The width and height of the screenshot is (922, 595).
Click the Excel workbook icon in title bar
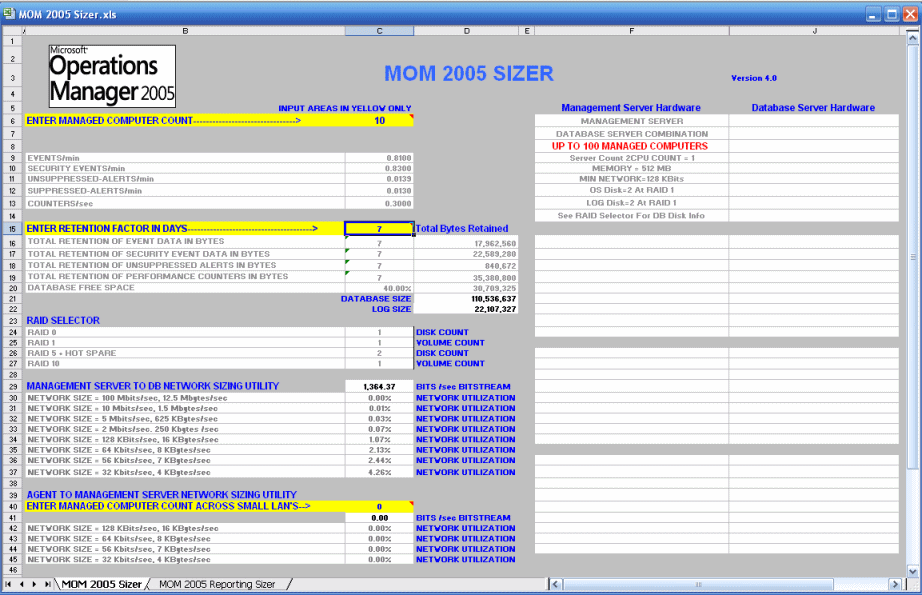pos(9,14)
